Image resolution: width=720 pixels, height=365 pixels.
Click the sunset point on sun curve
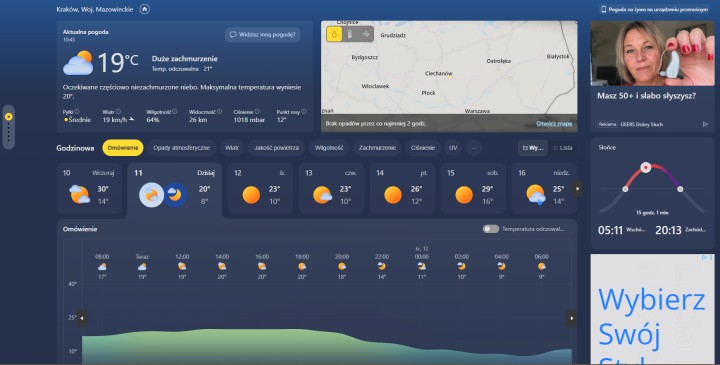coord(680,189)
